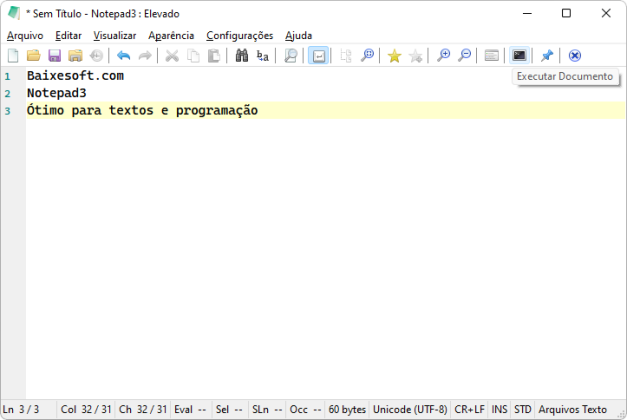The height and width of the screenshot is (420, 627).
Task: Open the Ajuda menu
Action: (x=298, y=36)
